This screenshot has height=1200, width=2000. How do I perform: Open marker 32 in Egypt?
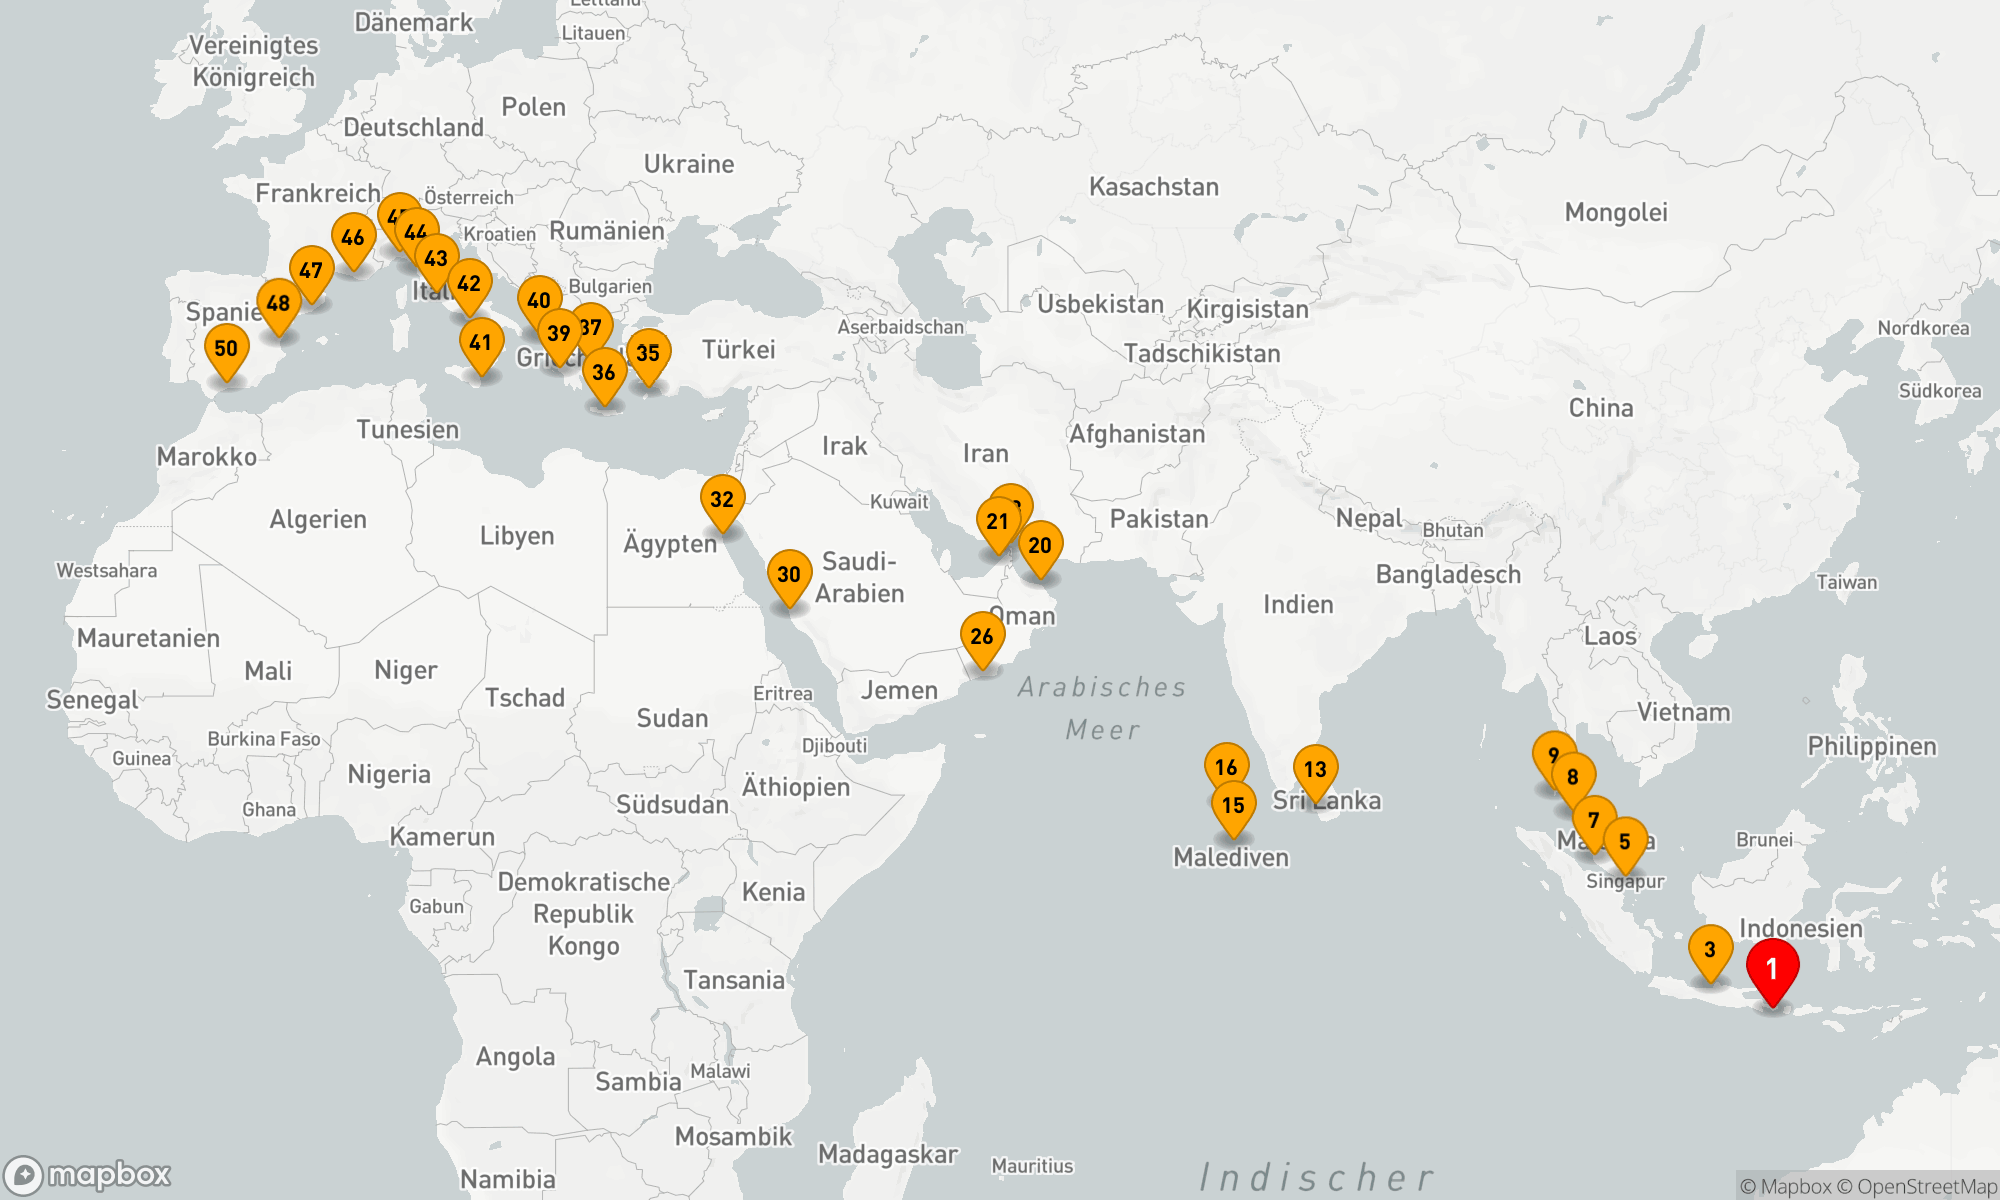pyautogui.click(x=721, y=499)
